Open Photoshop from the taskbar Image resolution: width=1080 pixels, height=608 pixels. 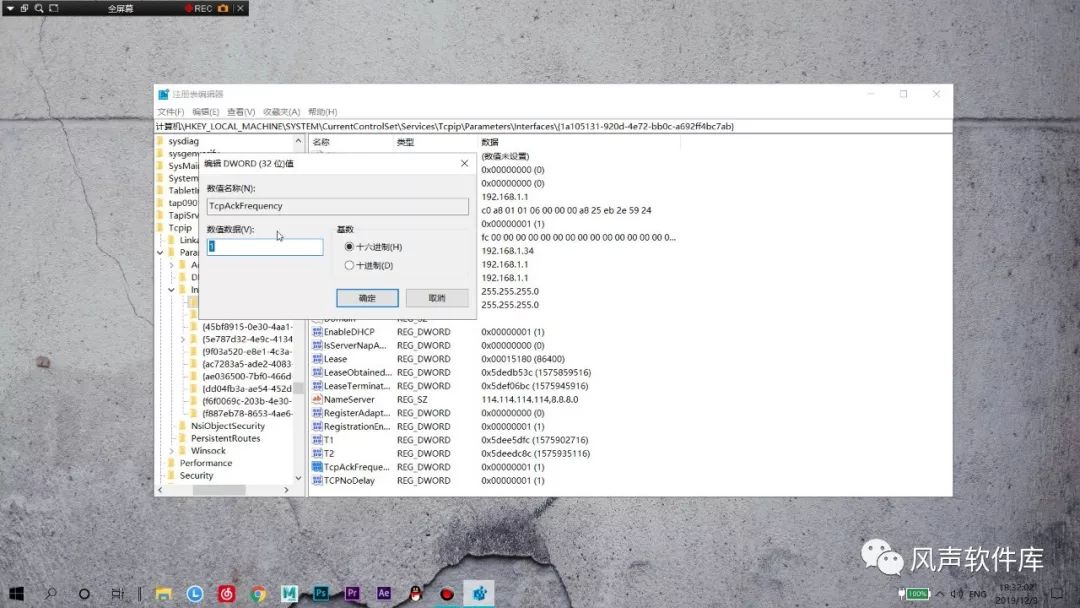click(x=319, y=592)
